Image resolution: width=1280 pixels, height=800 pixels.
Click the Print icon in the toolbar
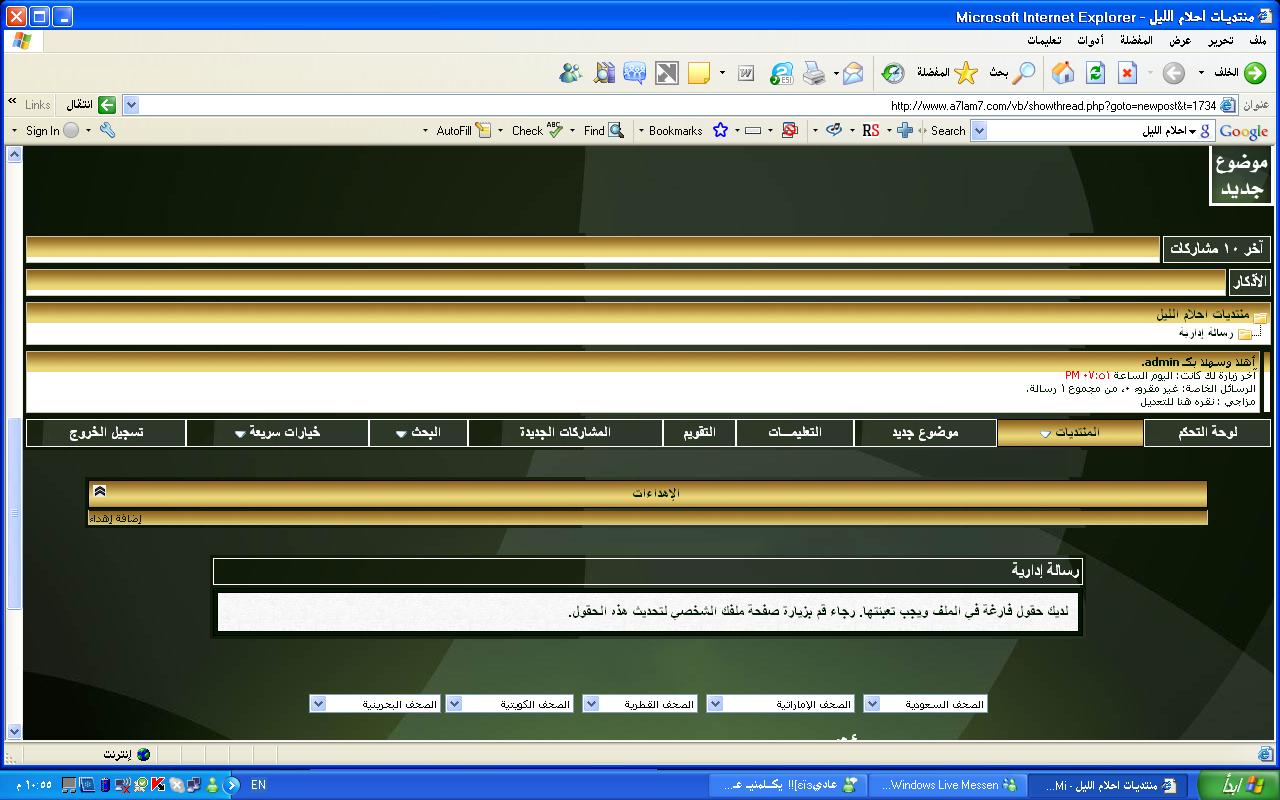click(814, 73)
